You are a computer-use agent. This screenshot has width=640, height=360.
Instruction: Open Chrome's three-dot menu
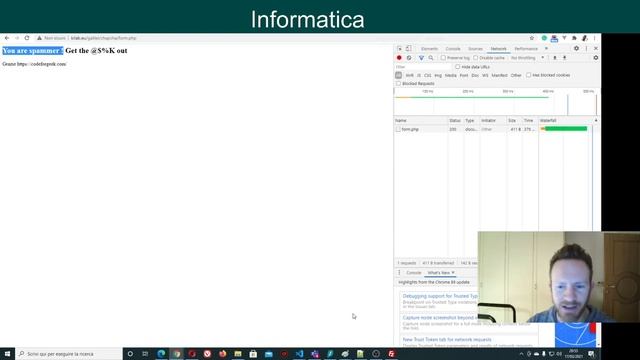coord(594,38)
